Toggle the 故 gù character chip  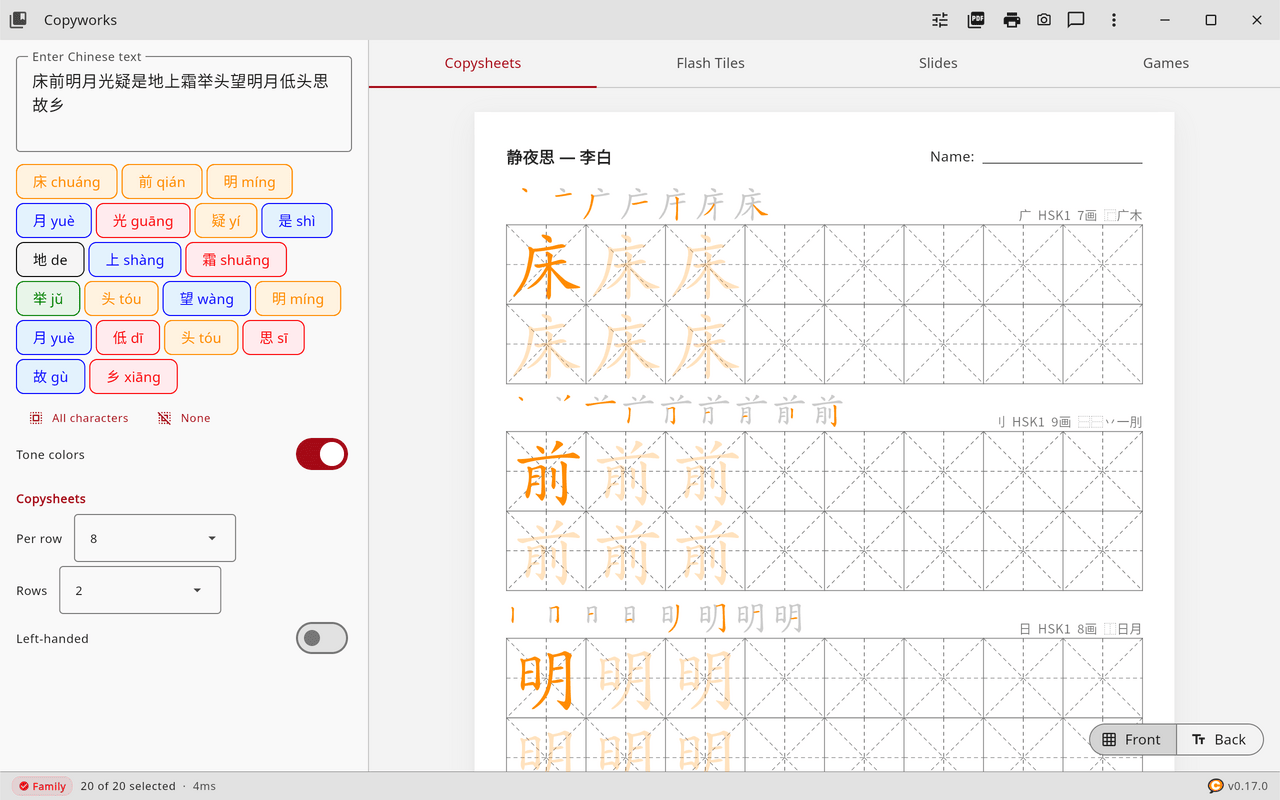click(x=51, y=377)
